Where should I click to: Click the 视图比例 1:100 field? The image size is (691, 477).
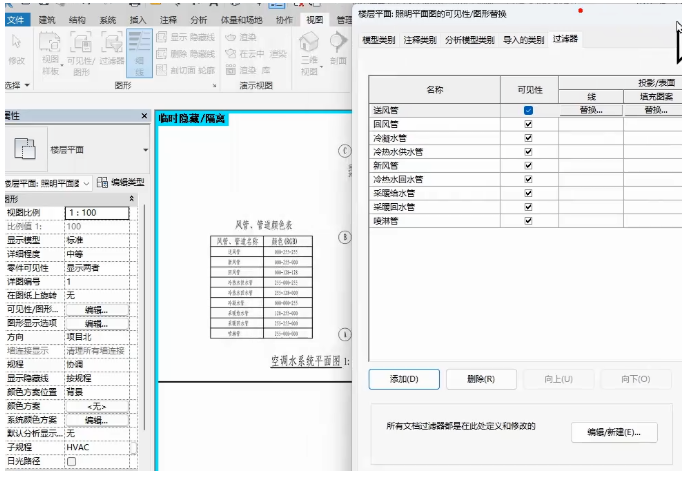(x=96, y=213)
